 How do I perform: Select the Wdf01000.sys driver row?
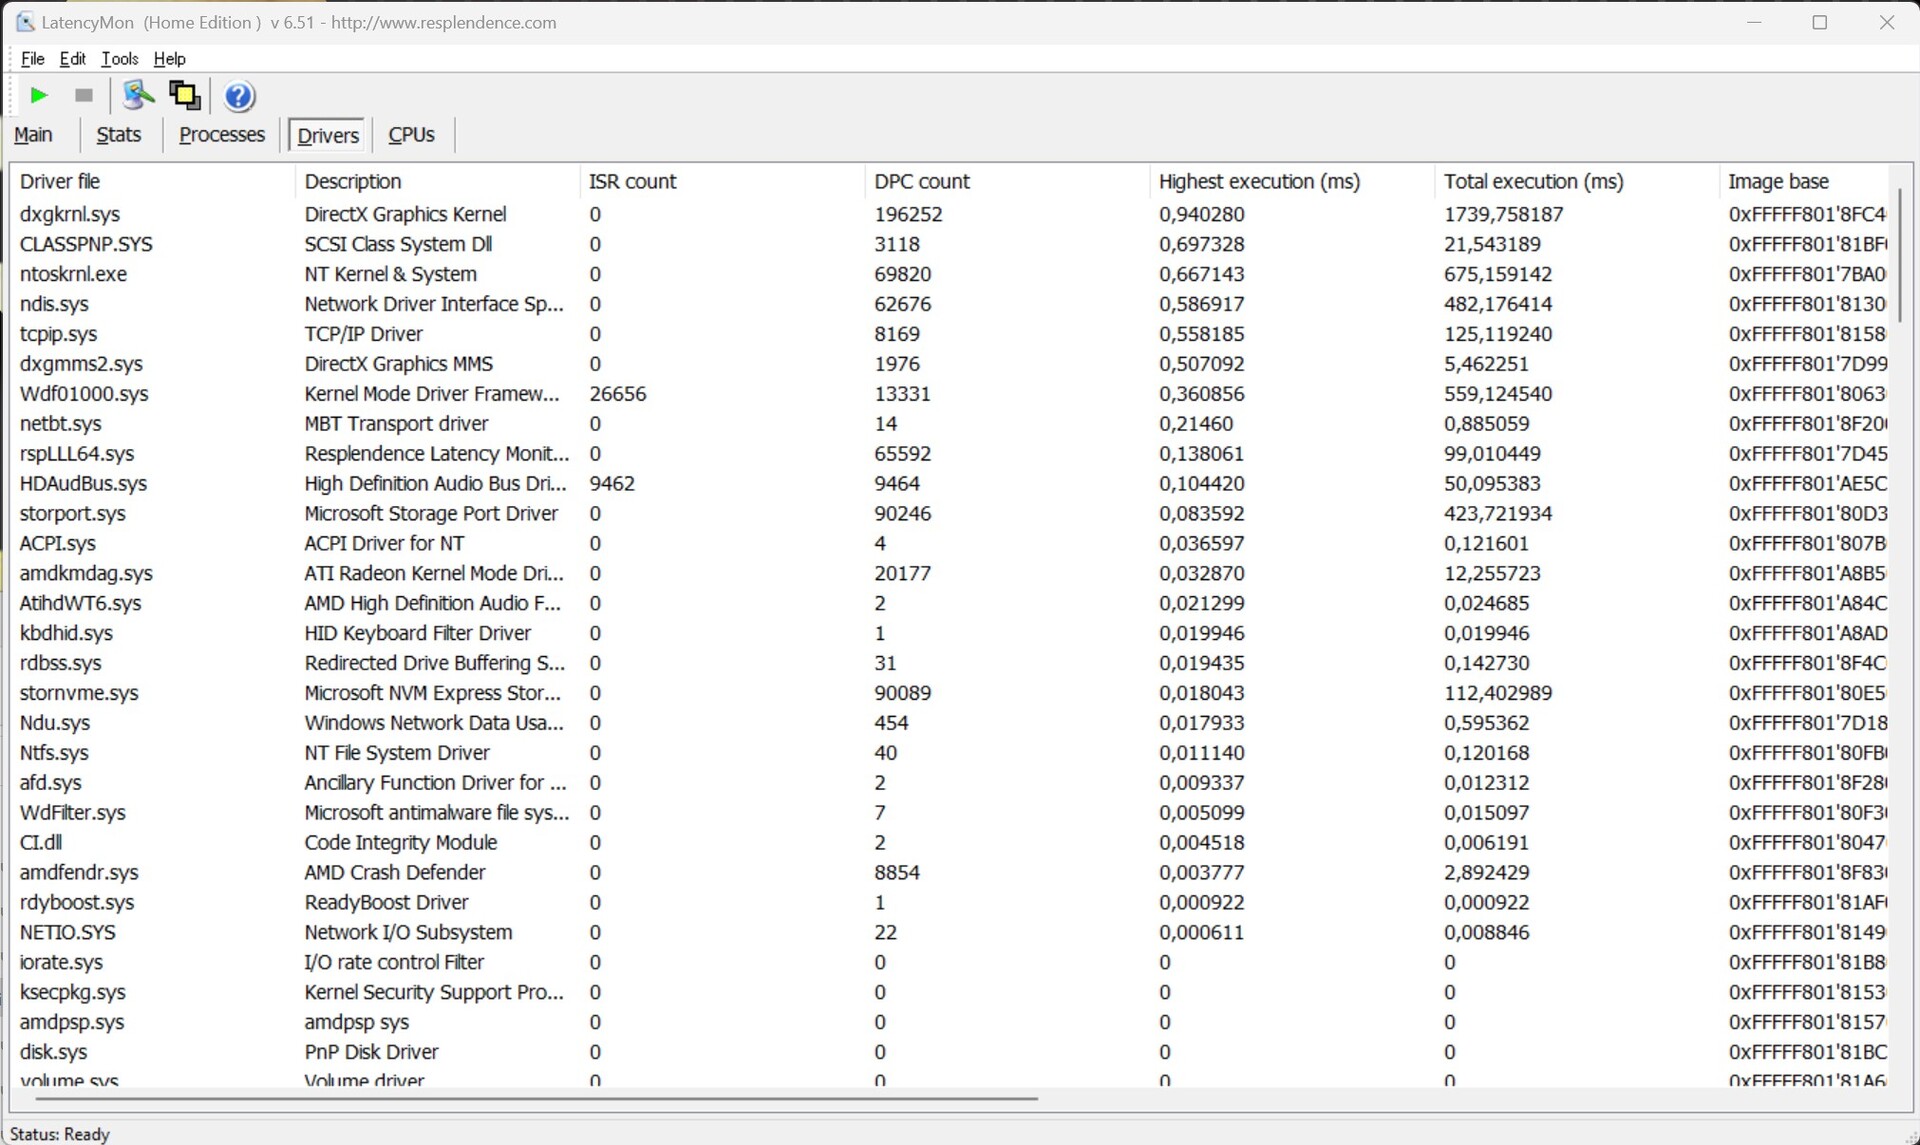point(84,394)
